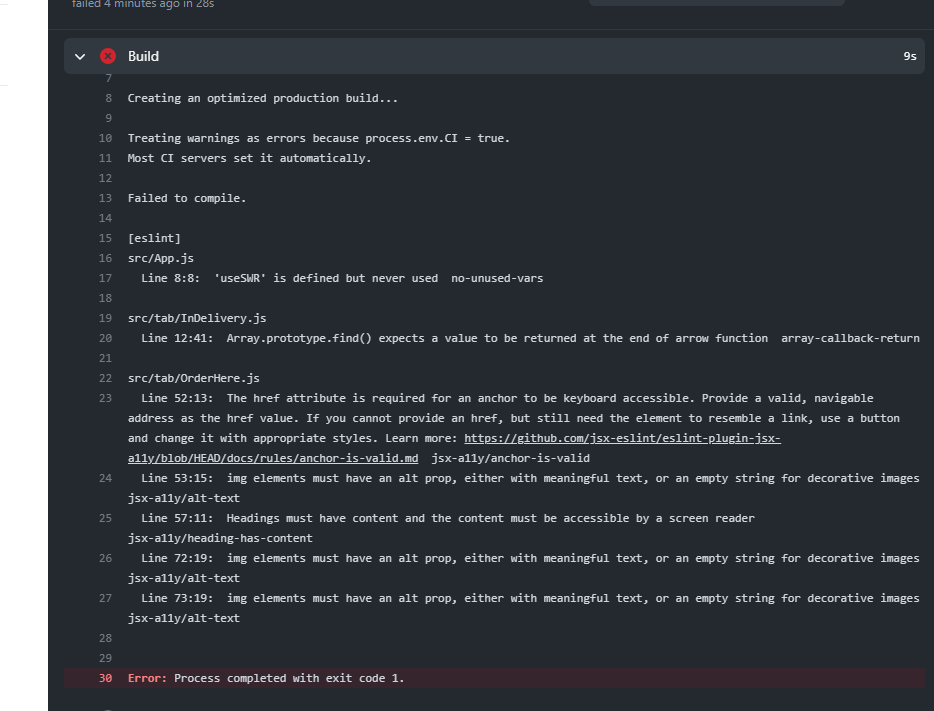Click log line number 10
934x711 pixels.
coord(105,138)
